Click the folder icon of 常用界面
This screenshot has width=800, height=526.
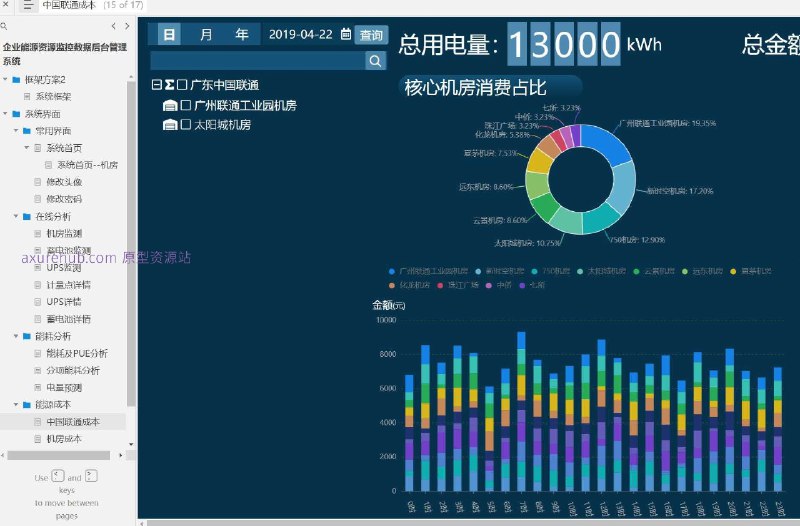coord(27,131)
